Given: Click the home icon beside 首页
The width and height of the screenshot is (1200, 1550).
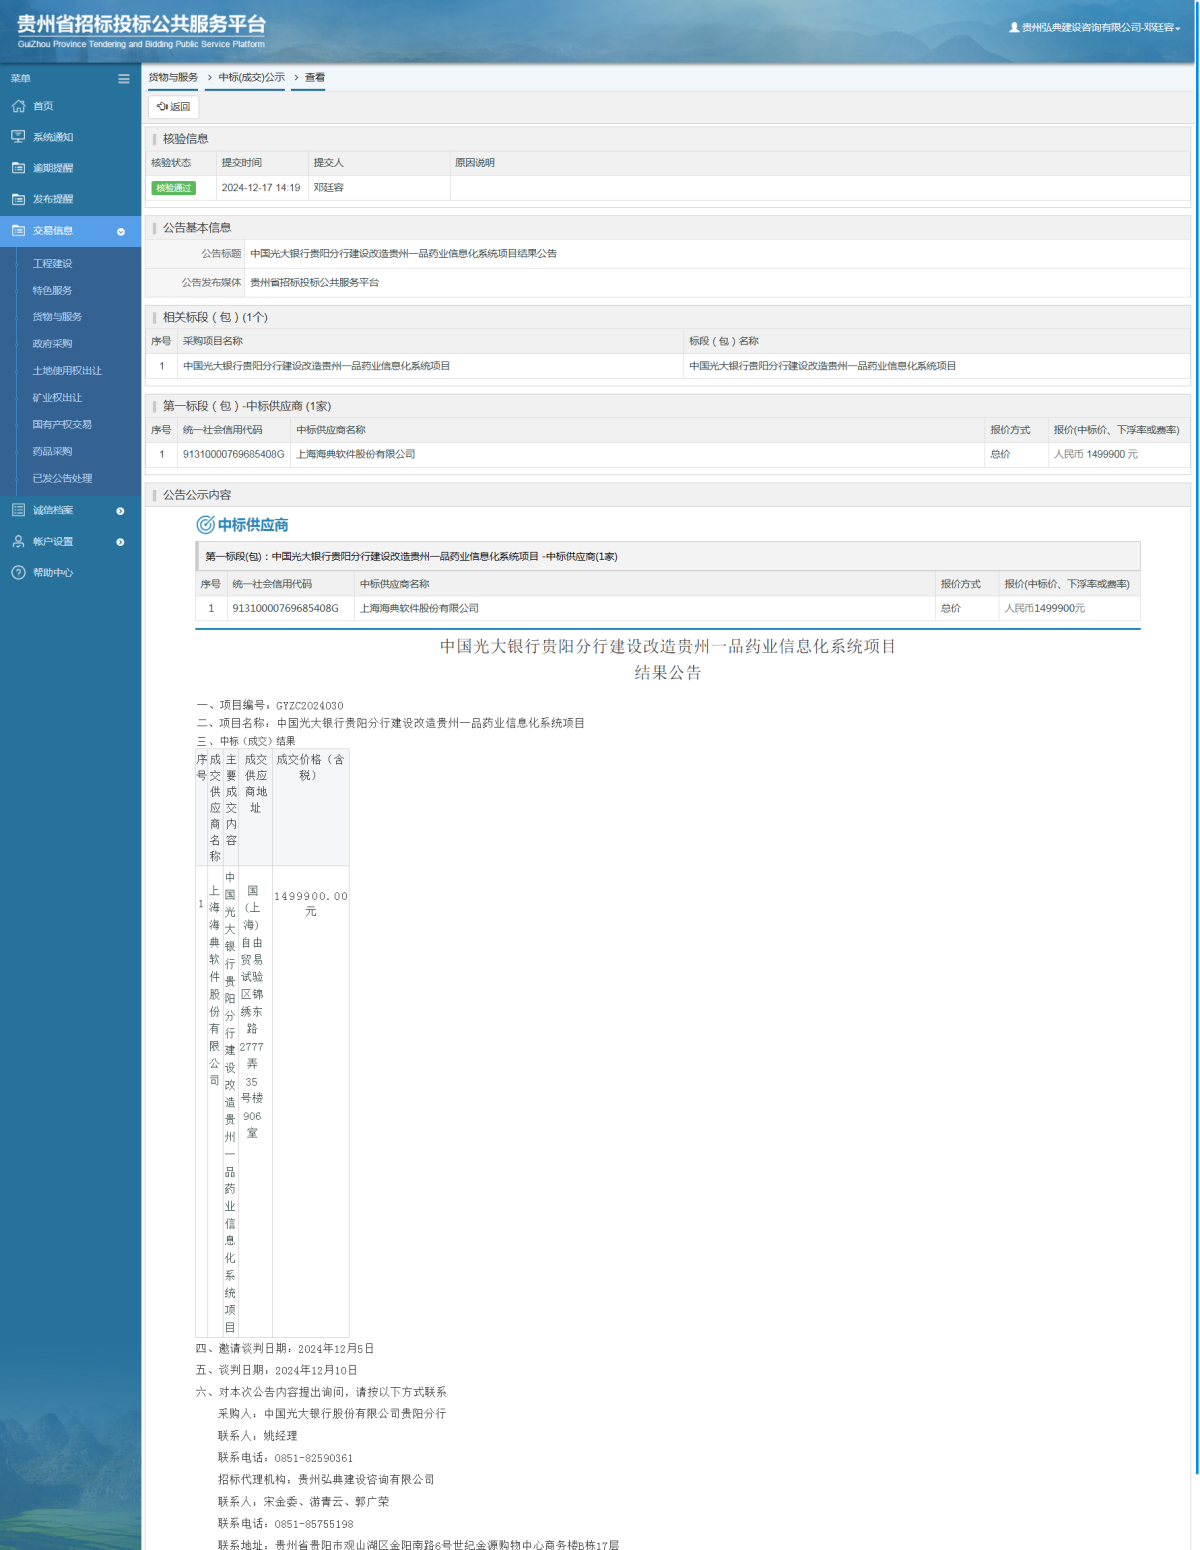Looking at the screenshot, I should coord(18,106).
